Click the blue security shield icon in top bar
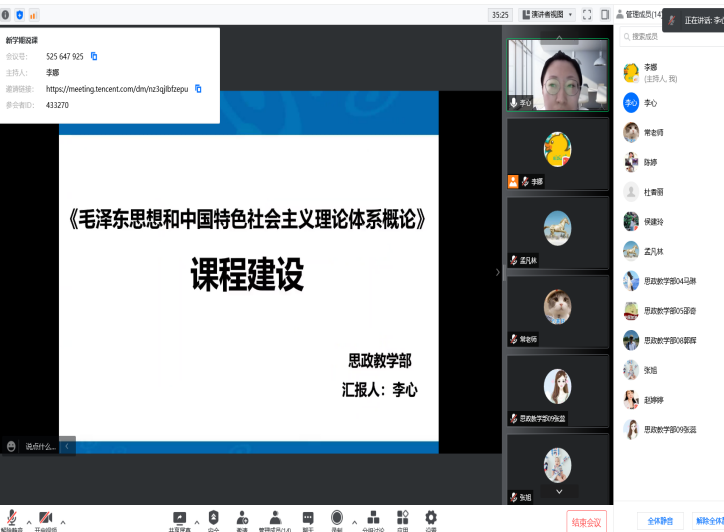The image size is (724, 532). coord(19,15)
